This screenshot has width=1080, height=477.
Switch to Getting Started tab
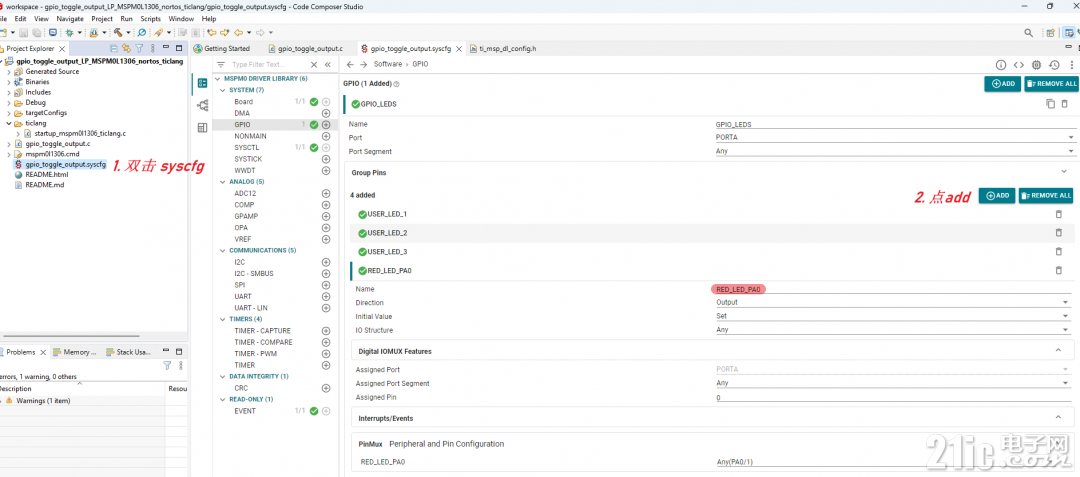[221, 48]
